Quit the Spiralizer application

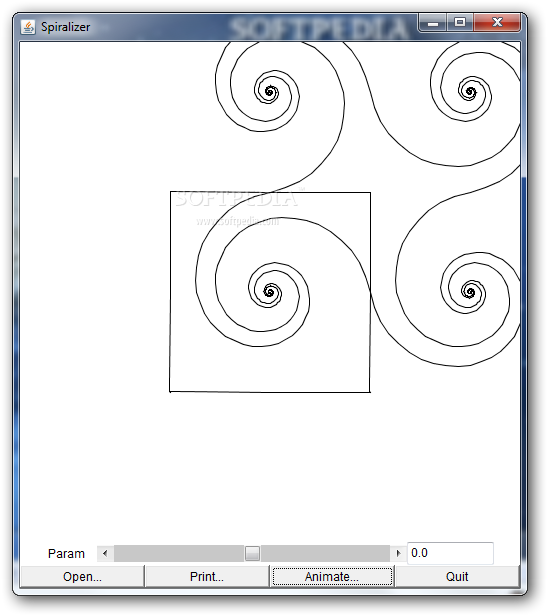pyautogui.click(x=457, y=576)
